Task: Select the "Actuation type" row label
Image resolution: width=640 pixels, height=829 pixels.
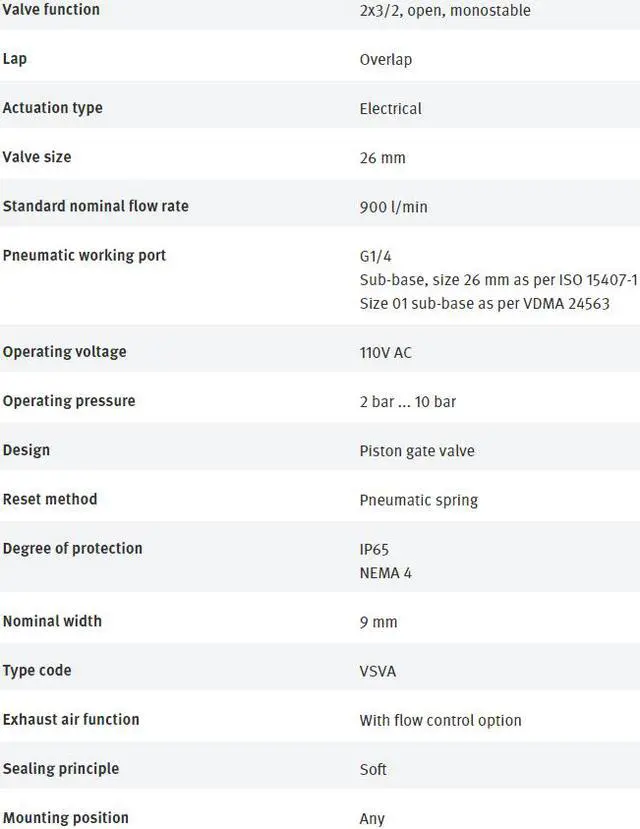Action: pos(52,108)
